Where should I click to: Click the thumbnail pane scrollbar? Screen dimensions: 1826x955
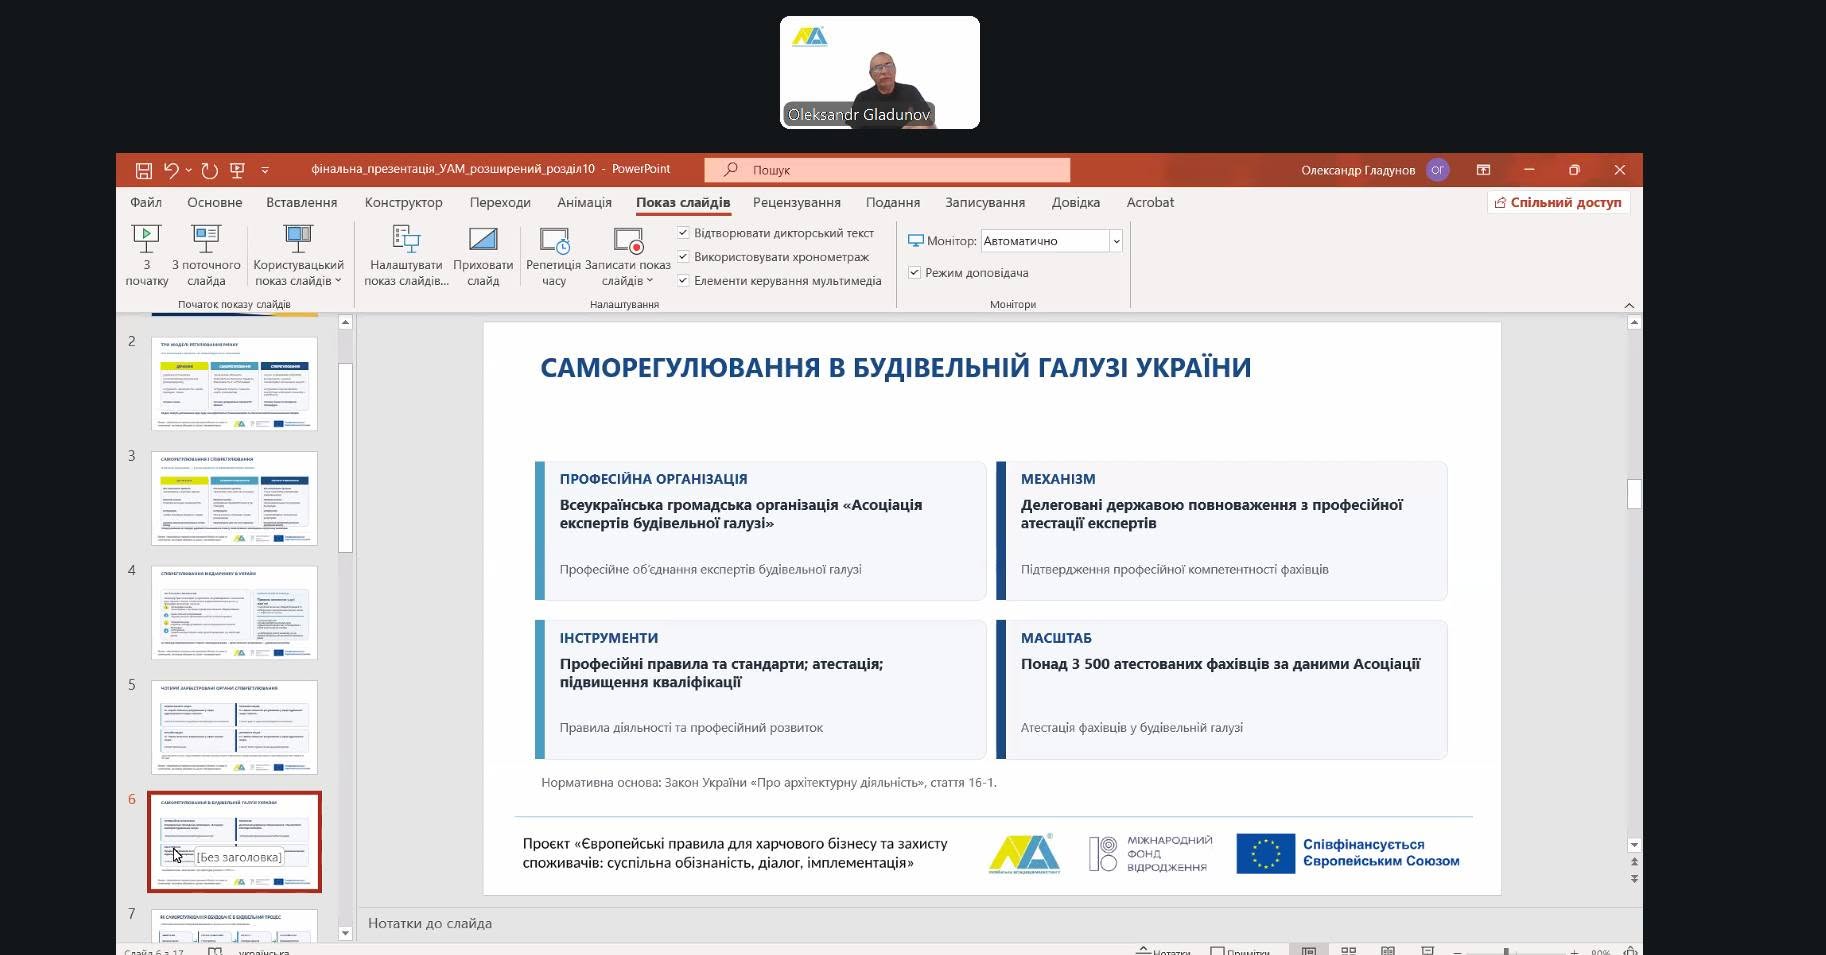coord(345,457)
